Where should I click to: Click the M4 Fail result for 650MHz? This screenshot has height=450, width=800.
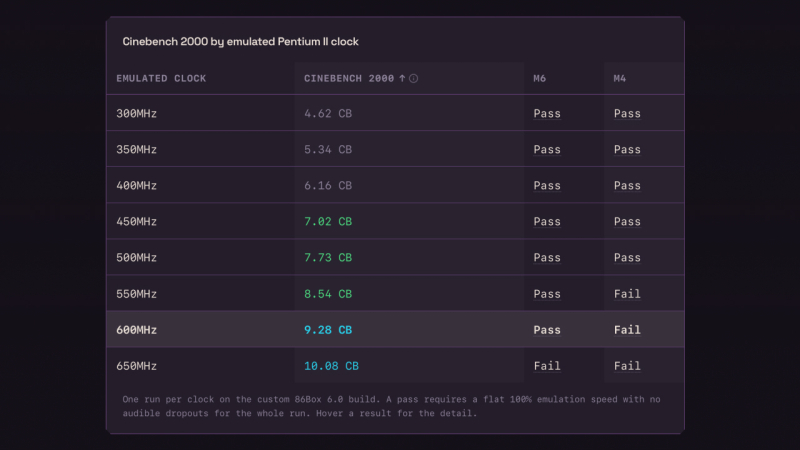627,366
